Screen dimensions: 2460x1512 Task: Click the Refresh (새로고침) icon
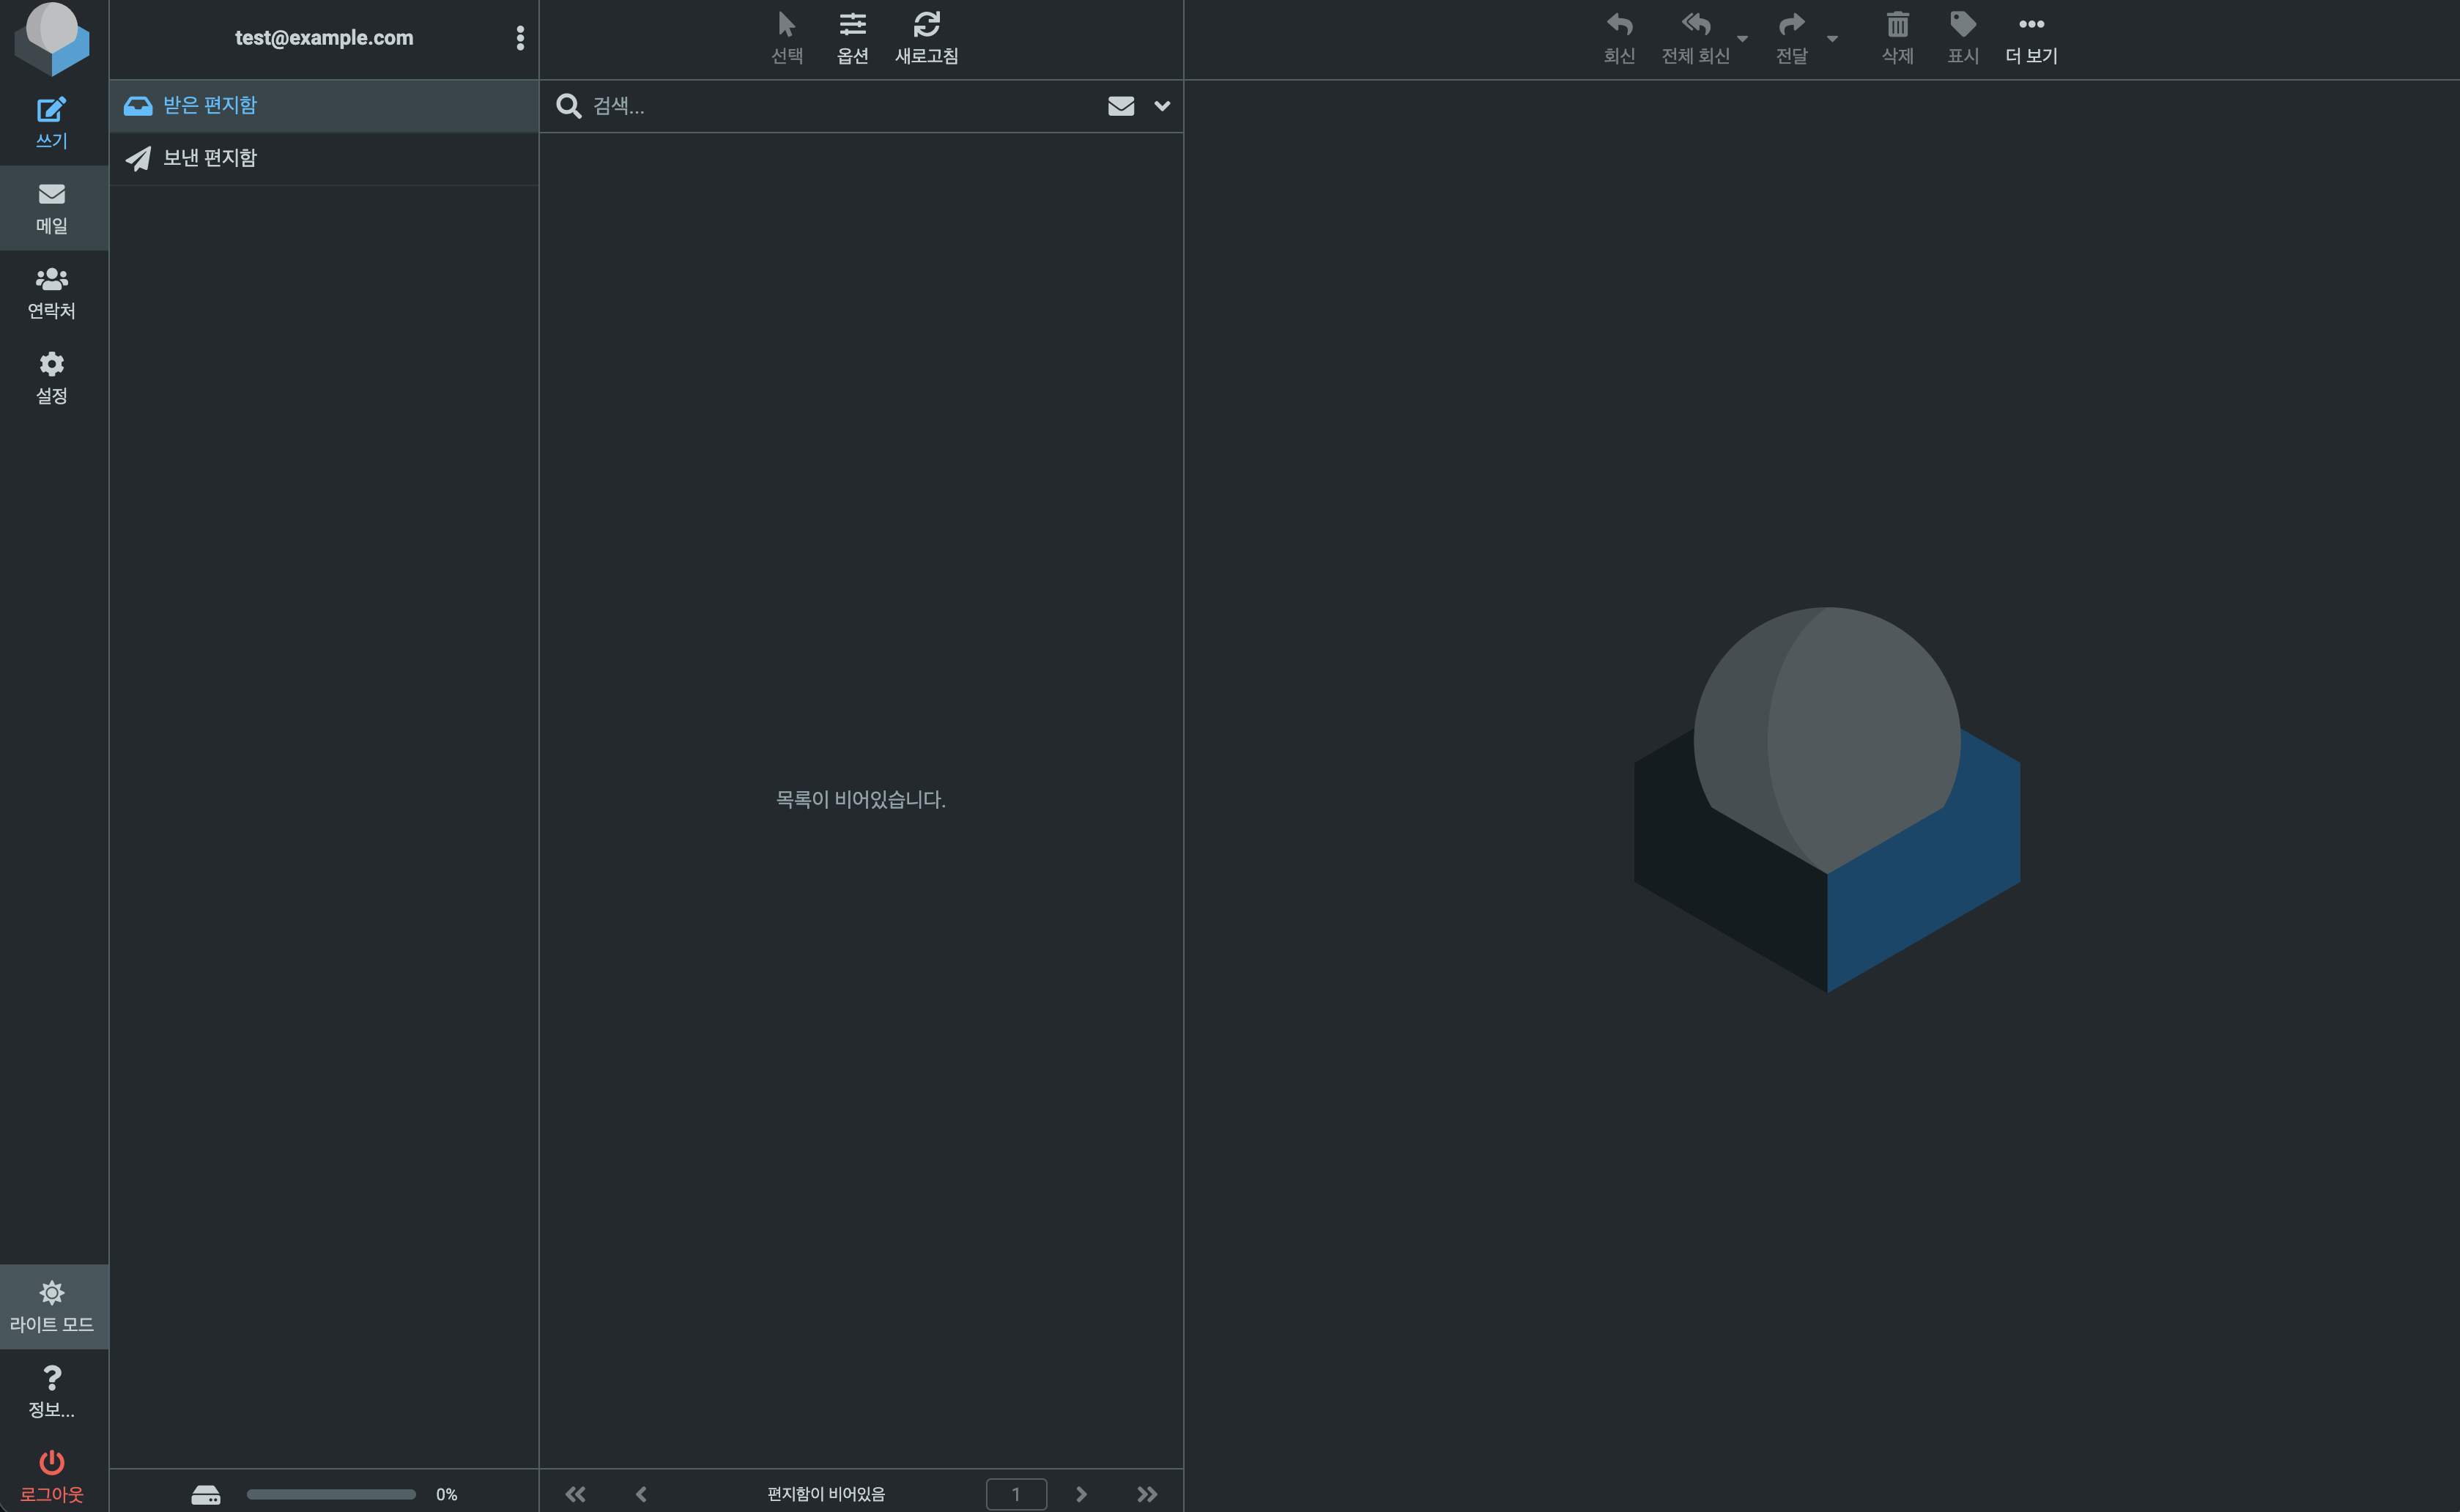925,38
